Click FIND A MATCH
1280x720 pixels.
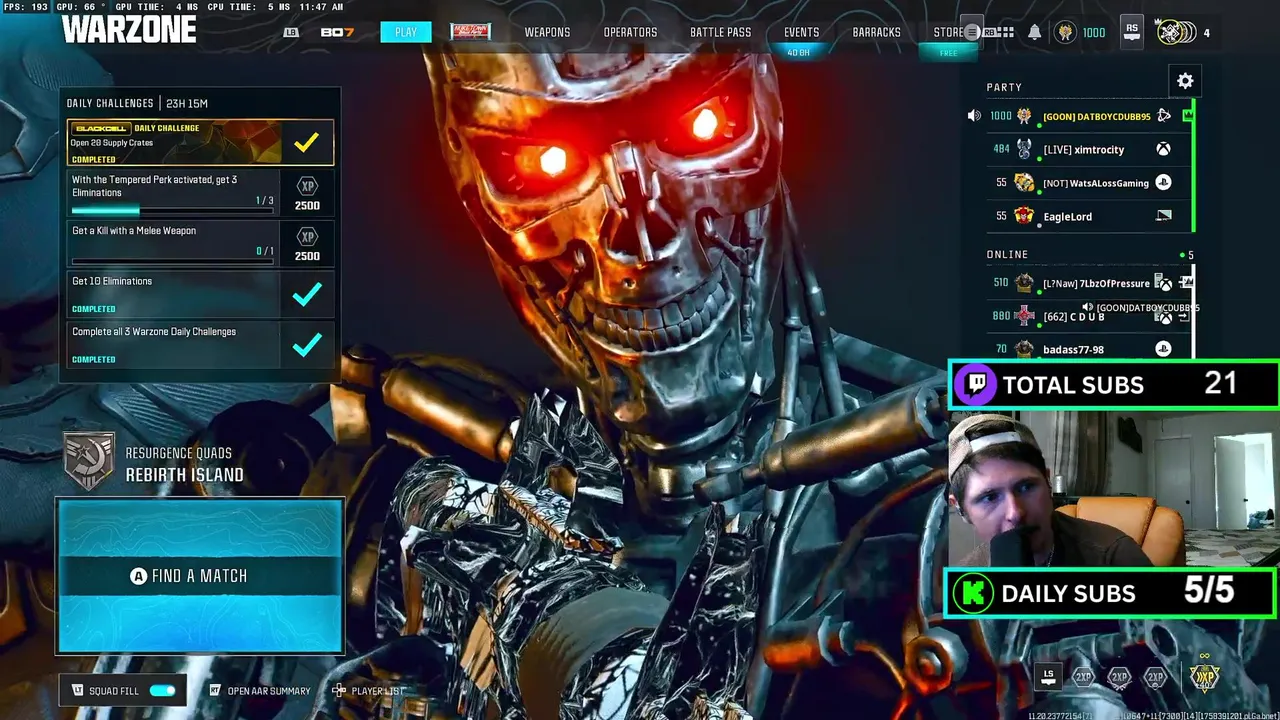200,576
